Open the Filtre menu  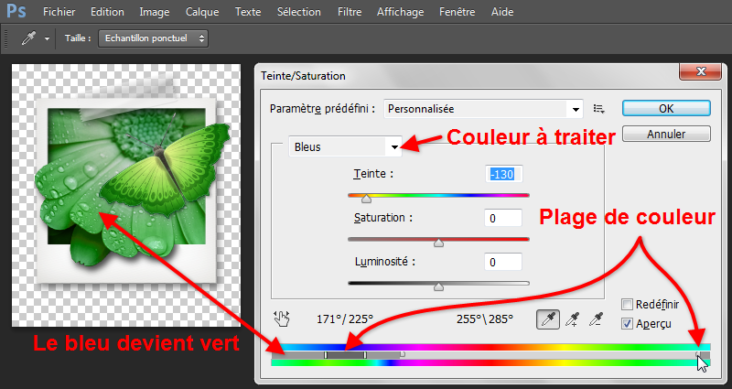[x=350, y=12]
